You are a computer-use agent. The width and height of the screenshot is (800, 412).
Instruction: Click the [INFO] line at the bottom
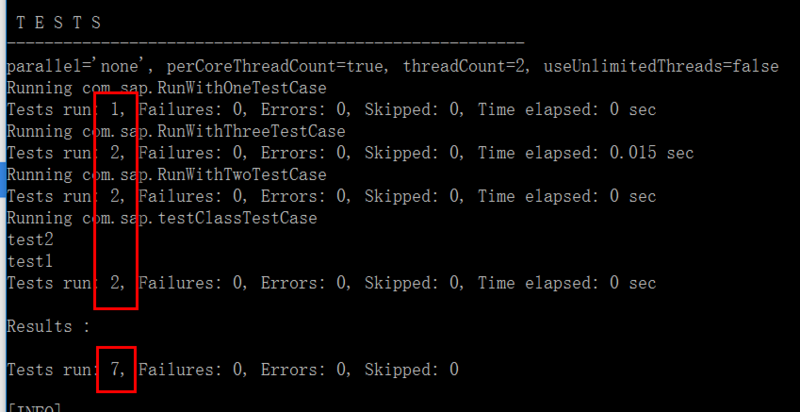(x=34, y=407)
